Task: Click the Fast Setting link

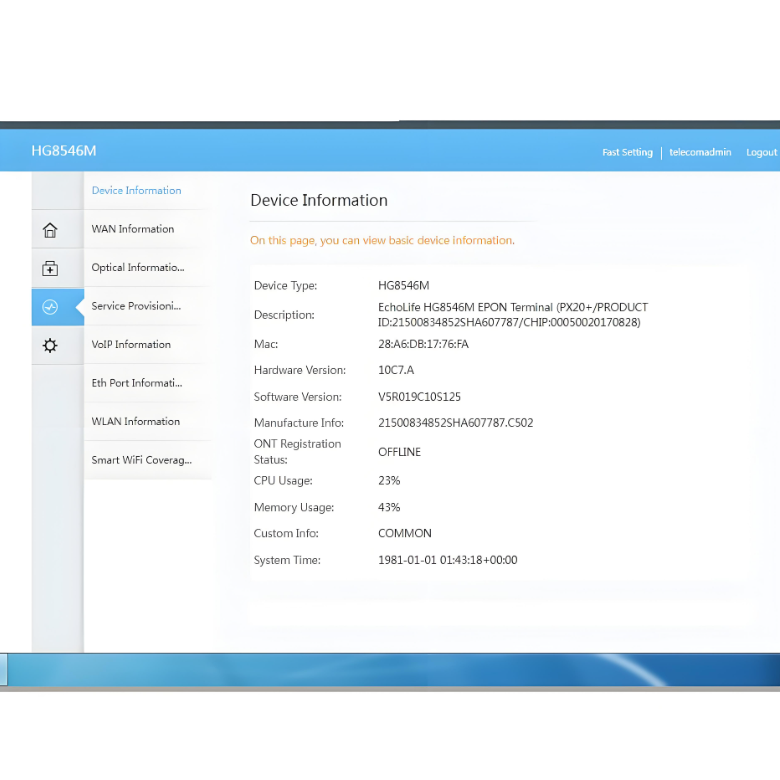Action: (627, 152)
